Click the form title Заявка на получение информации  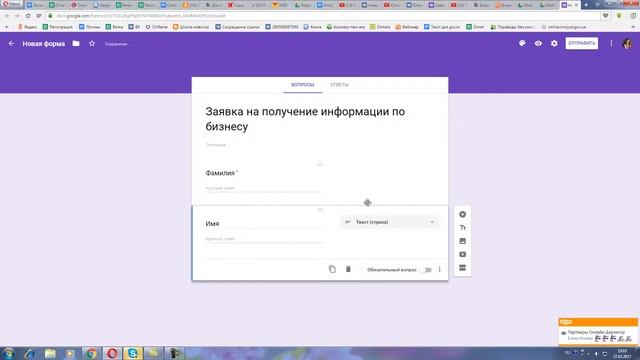coord(305,119)
